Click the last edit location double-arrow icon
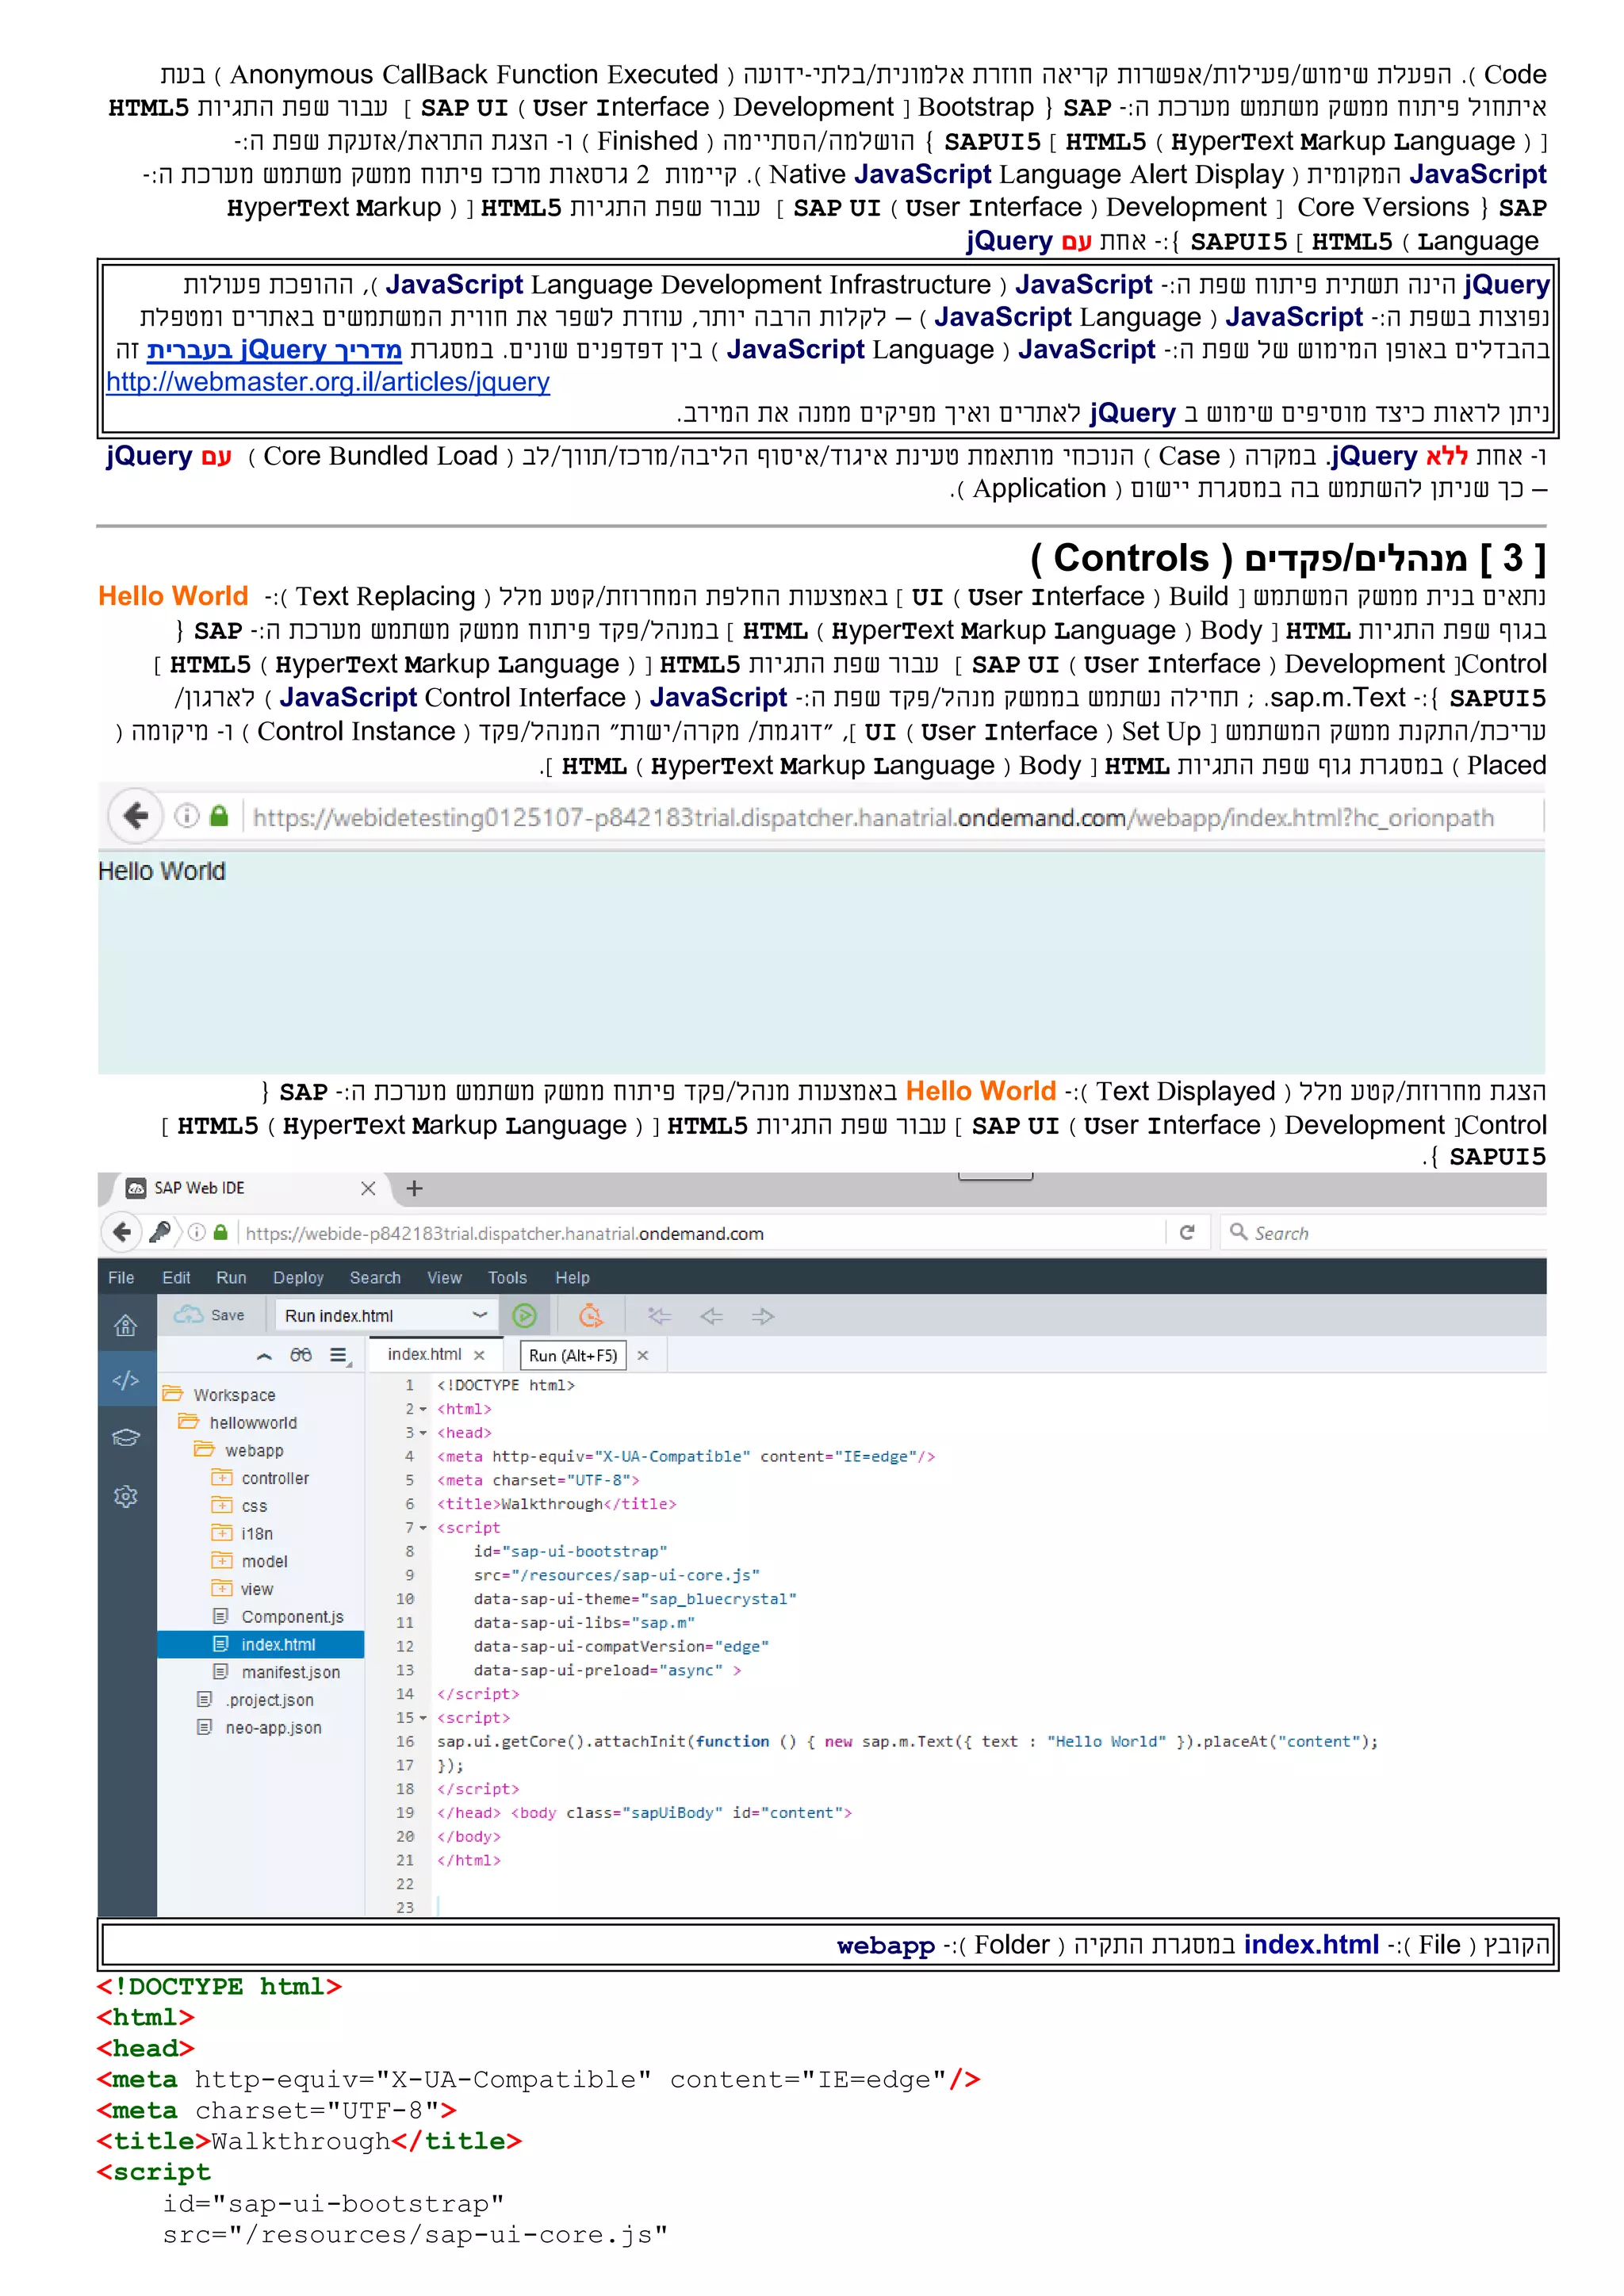Viewport: 1624px width, 2296px height. click(x=660, y=1316)
